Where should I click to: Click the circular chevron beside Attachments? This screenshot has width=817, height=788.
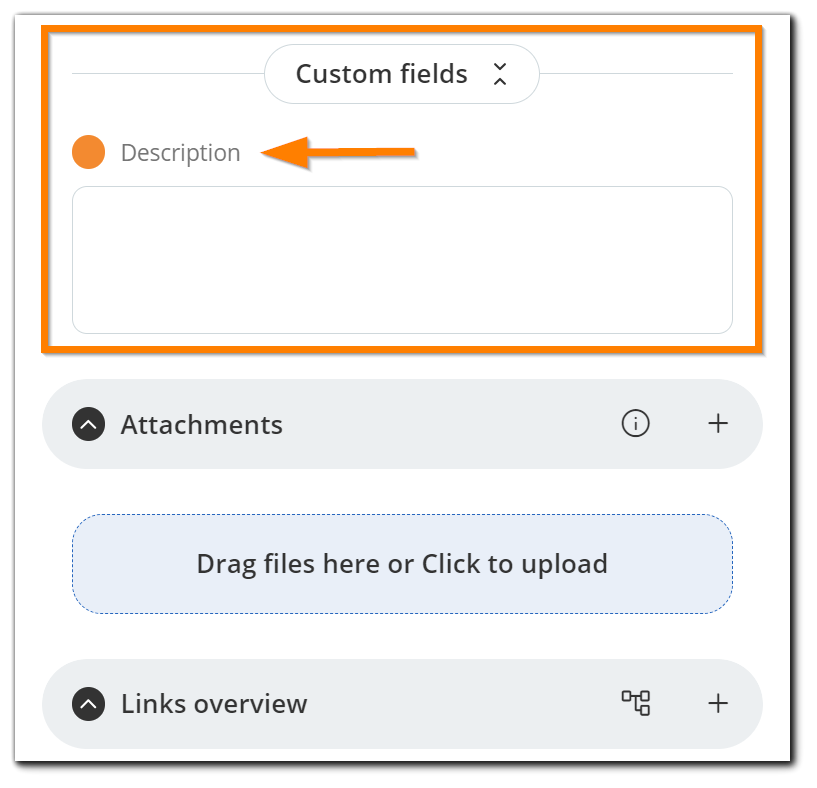pos(88,424)
